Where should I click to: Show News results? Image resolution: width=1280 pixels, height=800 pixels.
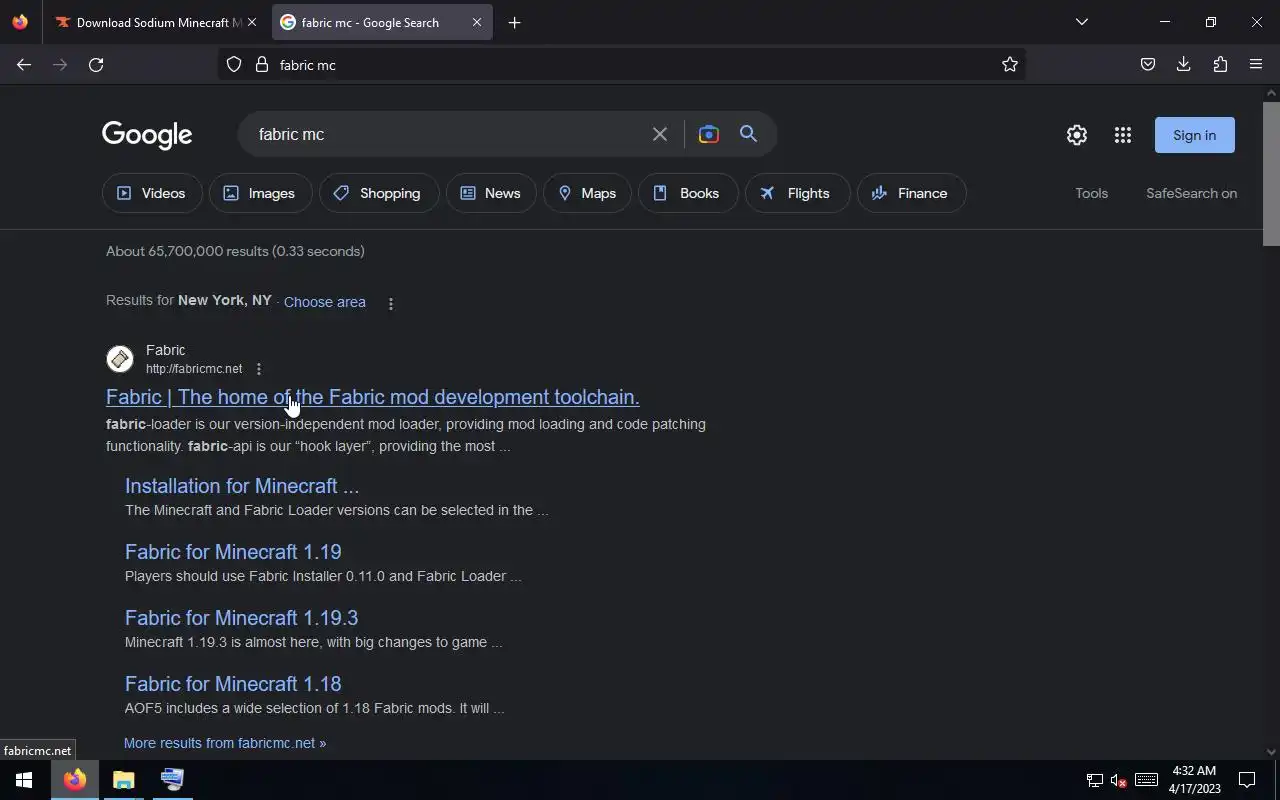491,193
